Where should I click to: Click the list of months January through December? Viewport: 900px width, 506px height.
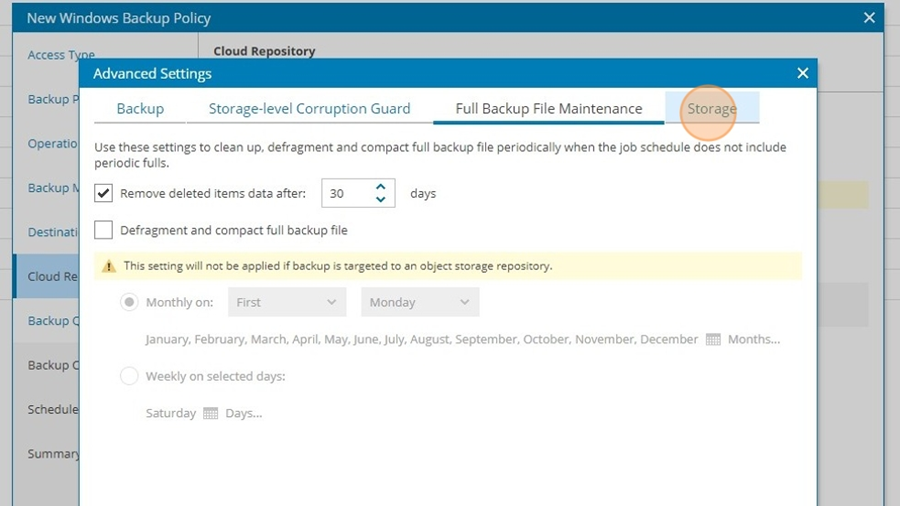click(422, 339)
